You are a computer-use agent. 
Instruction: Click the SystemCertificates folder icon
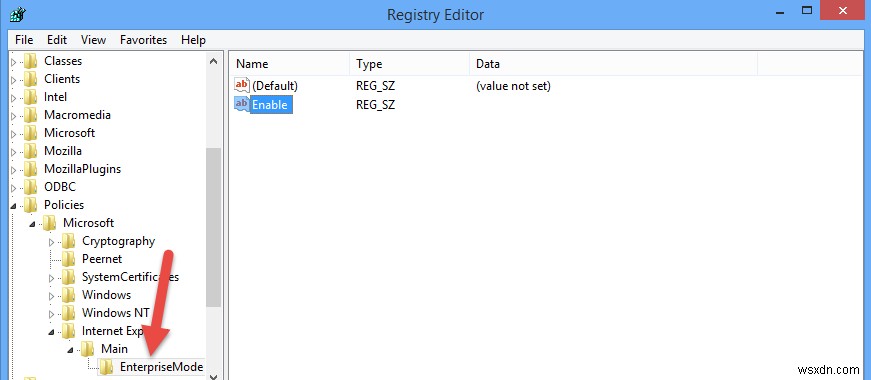68,277
